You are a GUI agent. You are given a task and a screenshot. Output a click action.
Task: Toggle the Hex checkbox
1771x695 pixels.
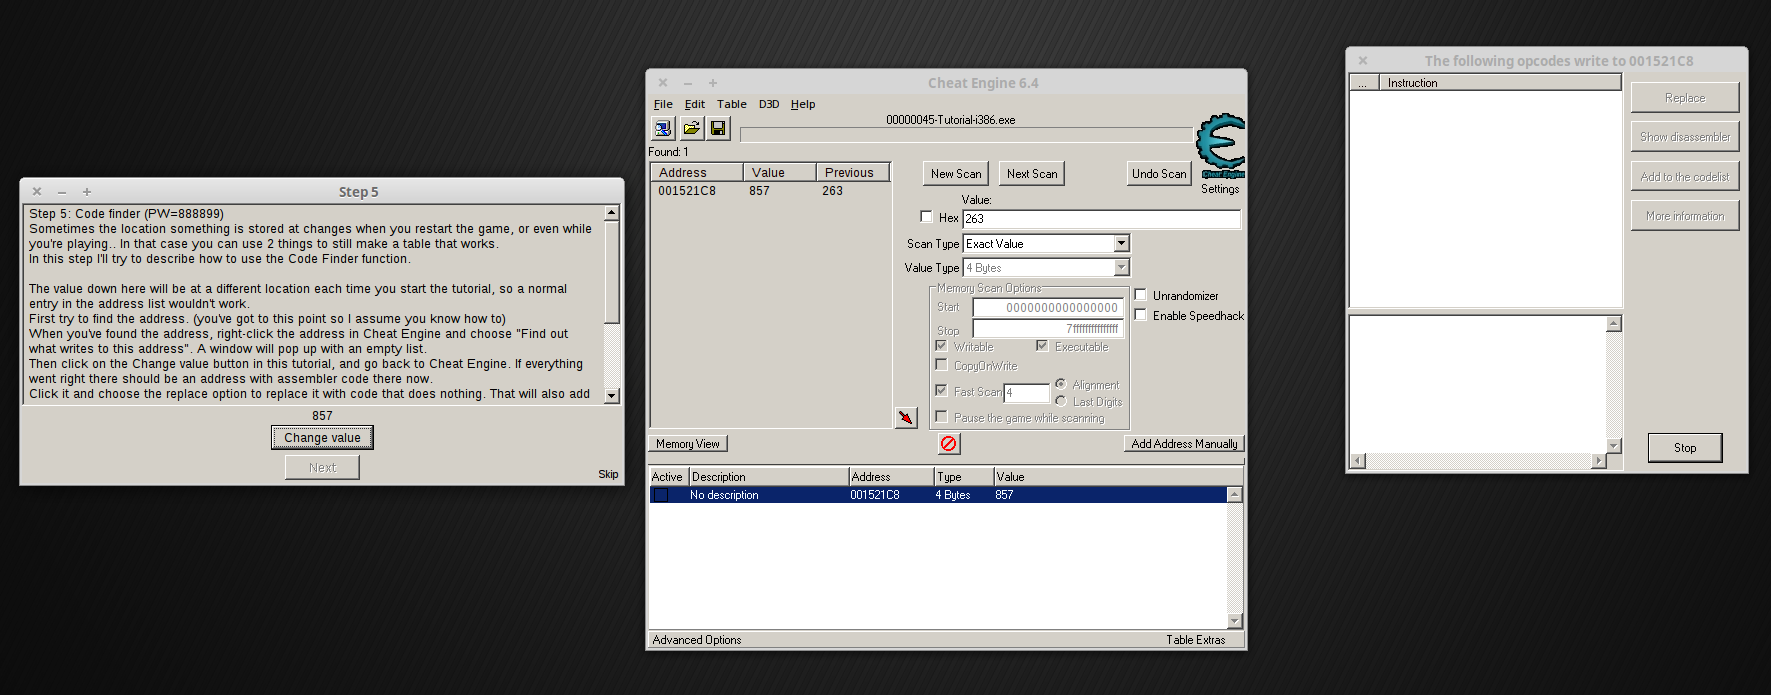click(x=926, y=217)
